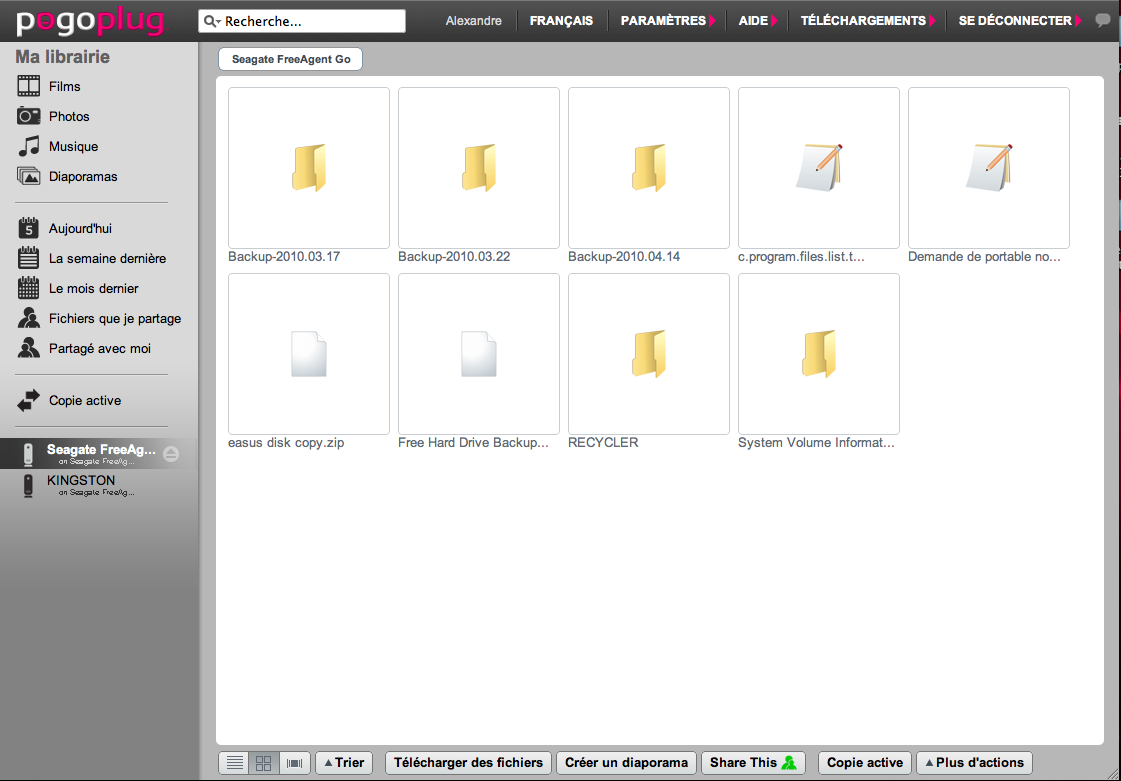This screenshot has height=781, width=1121.
Task: Click the Backup-2010.03.17 file name
Action: click(284, 257)
